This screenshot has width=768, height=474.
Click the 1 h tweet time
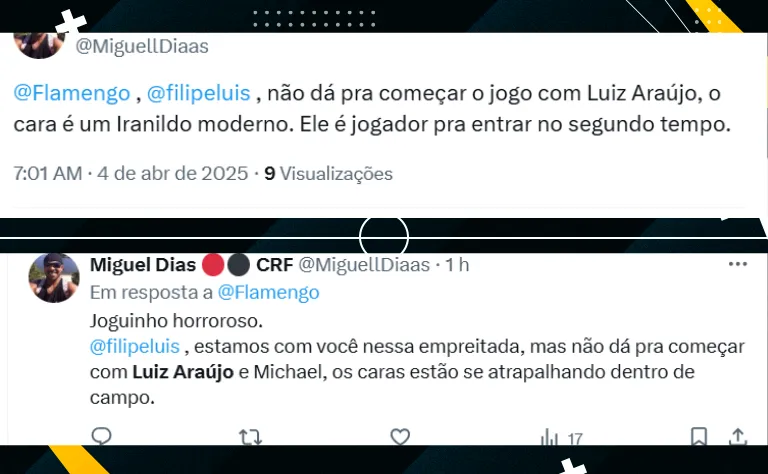tap(457, 264)
